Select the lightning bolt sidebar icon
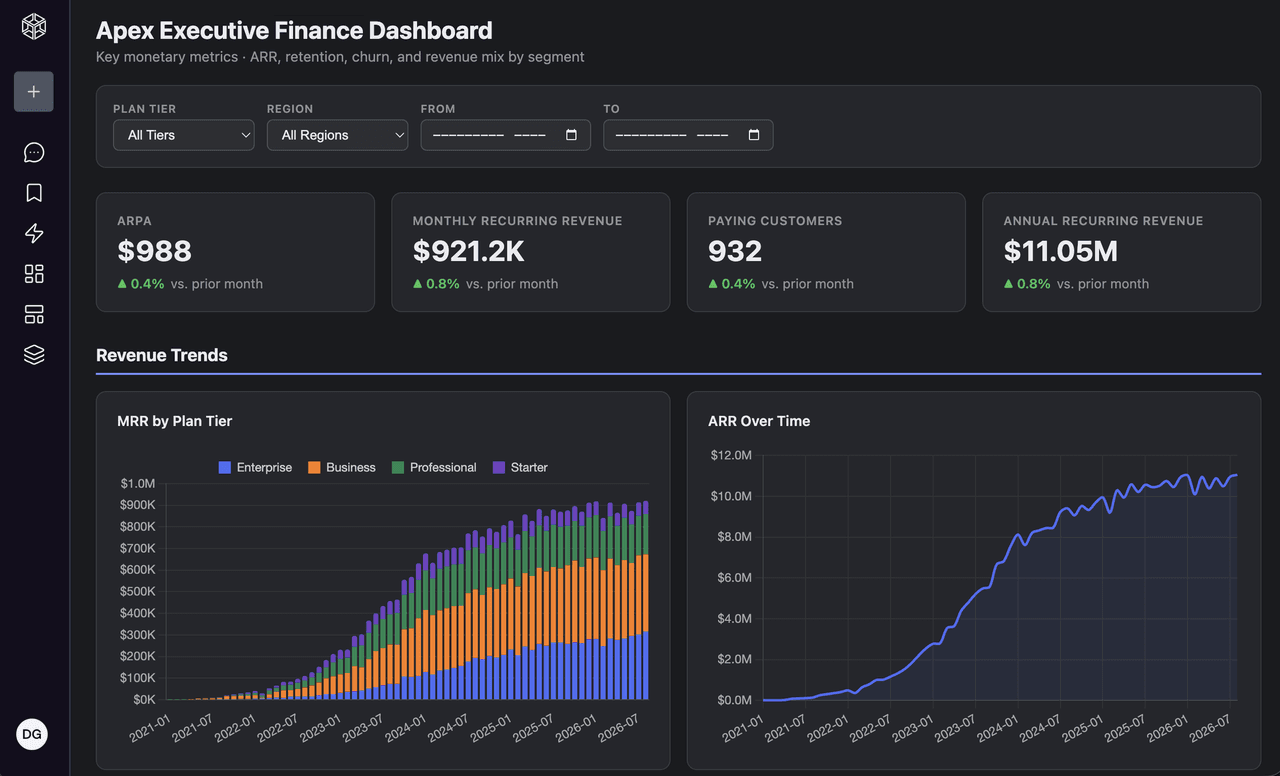 34,233
